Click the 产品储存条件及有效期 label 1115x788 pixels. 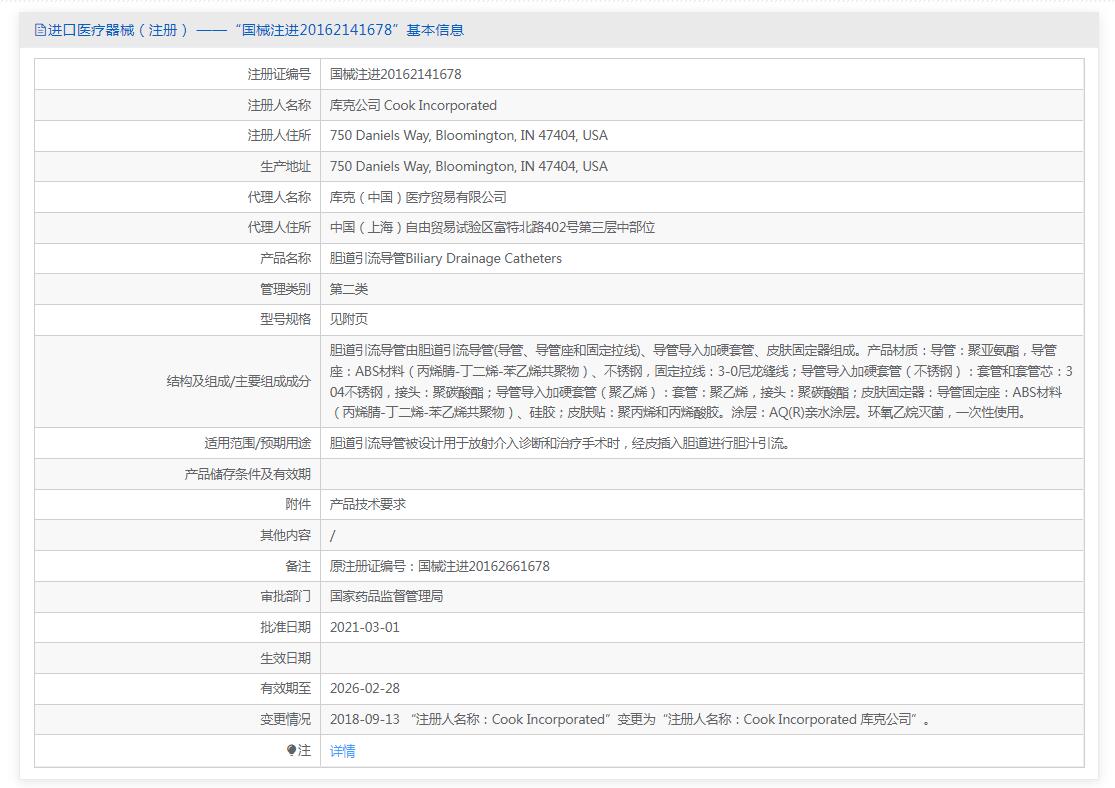[x=247, y=474]
